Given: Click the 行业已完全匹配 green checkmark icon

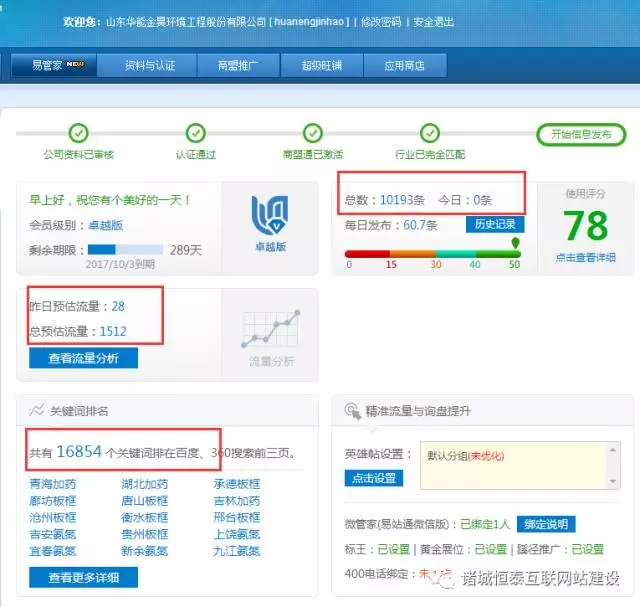Looking at the screenshot, I should coord(430,134).
